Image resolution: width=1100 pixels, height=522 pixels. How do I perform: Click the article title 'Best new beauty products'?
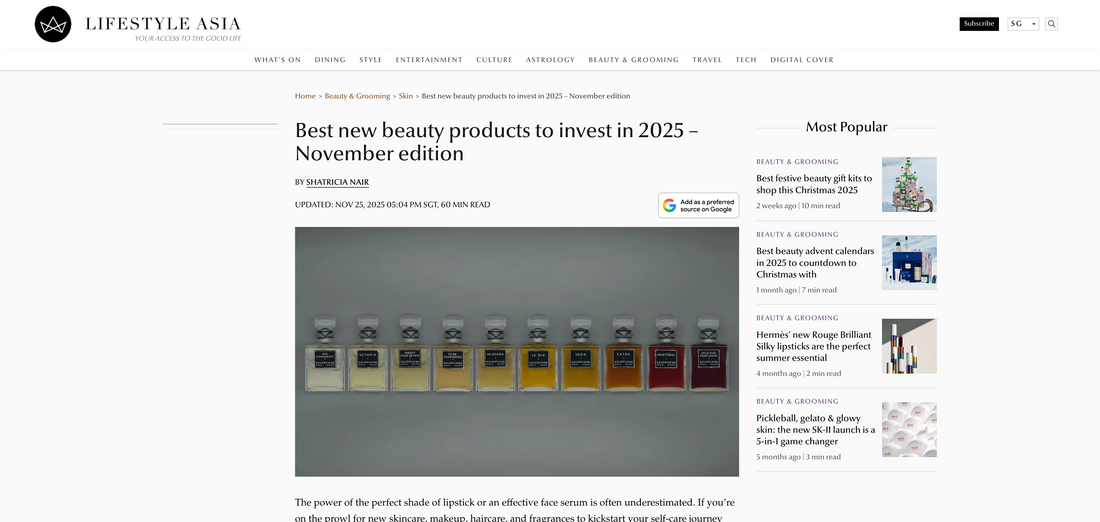(x=497, y=141)
